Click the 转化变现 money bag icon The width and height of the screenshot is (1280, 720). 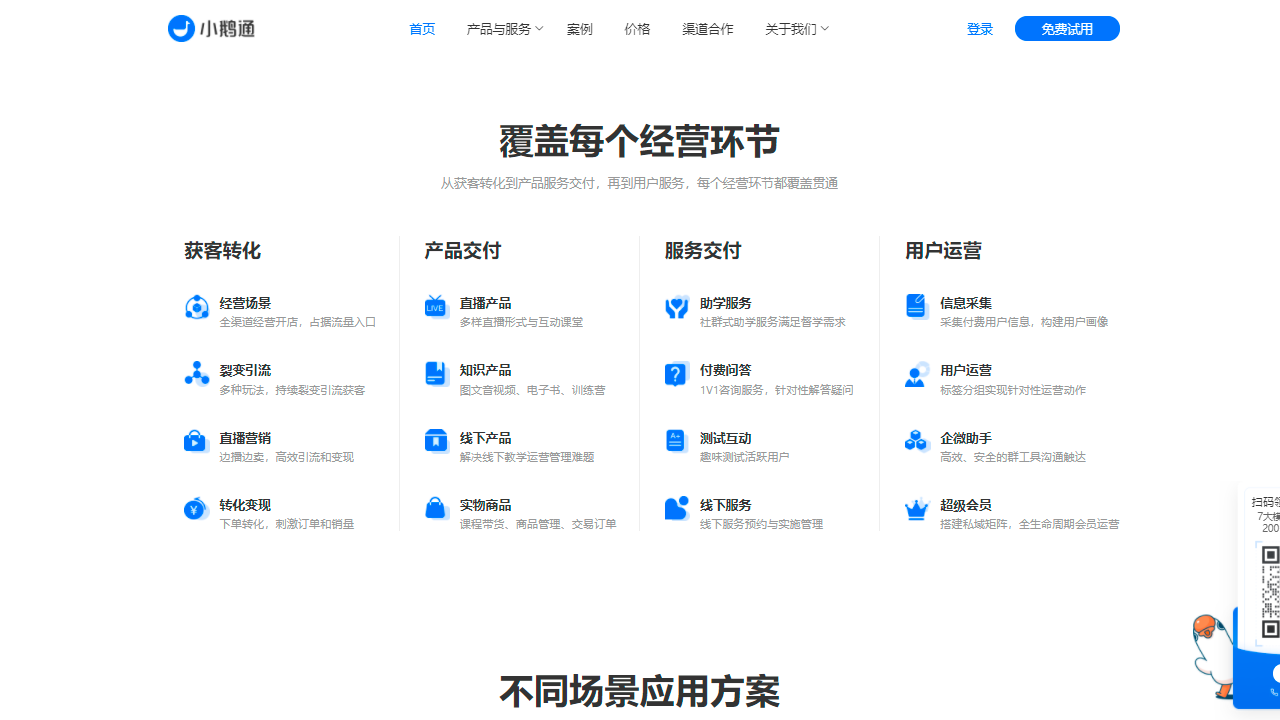tap(196, 509)
